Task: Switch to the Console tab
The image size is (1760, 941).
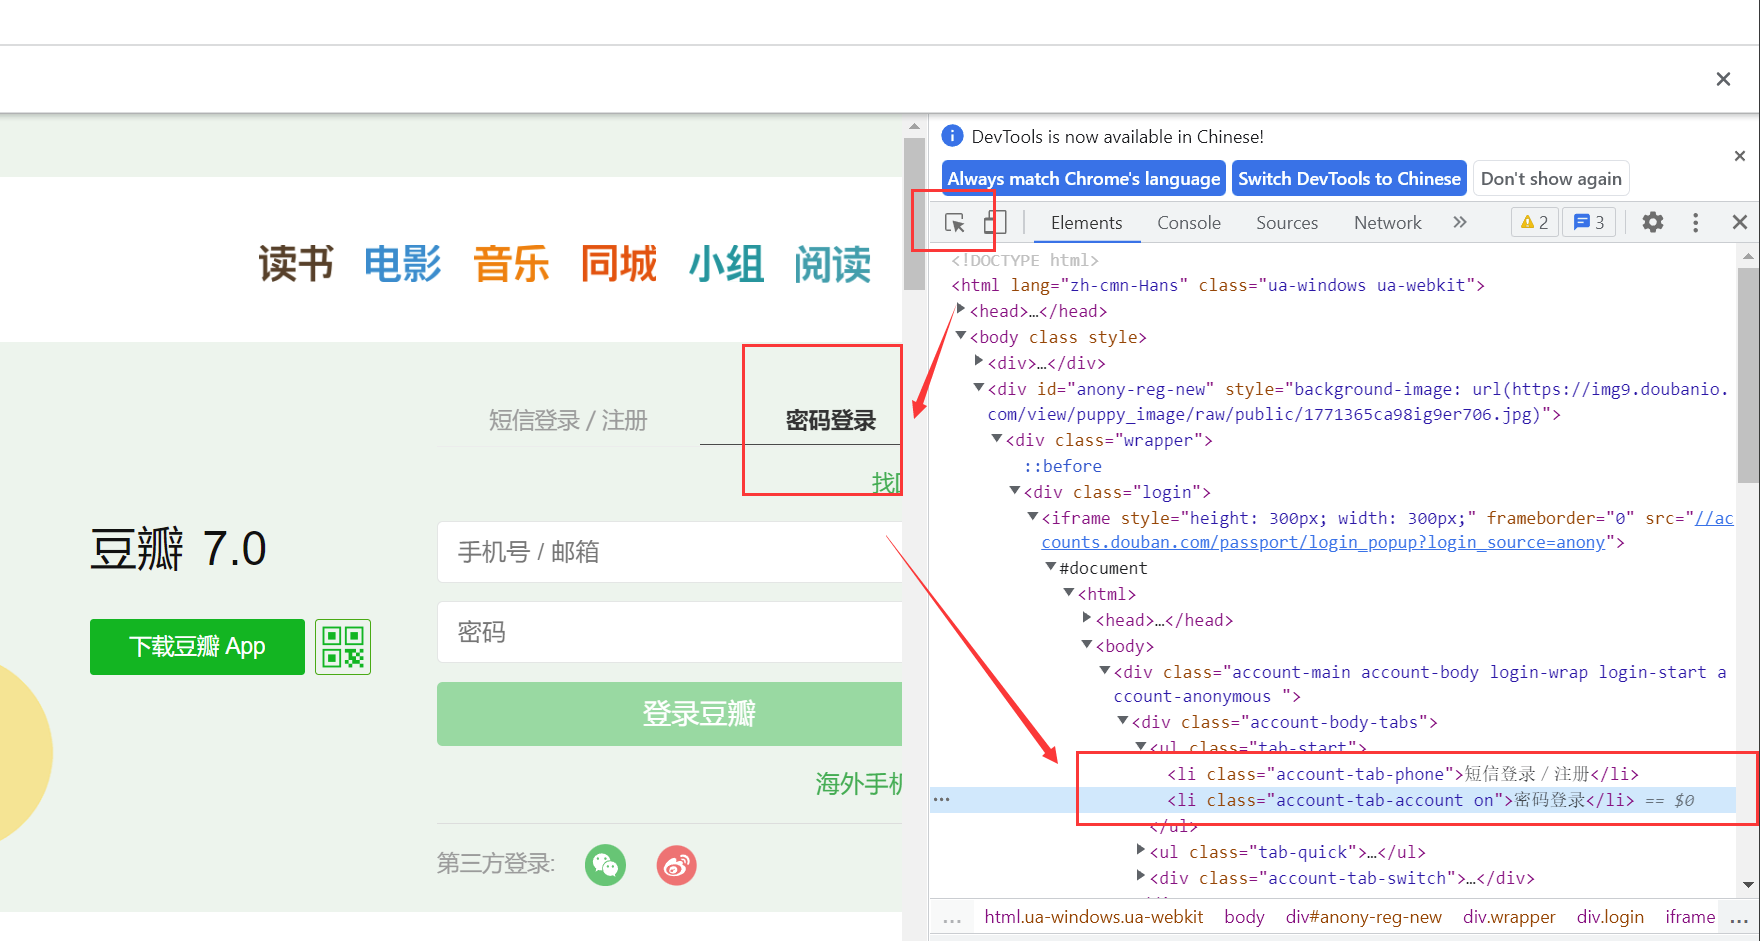Action: (x=1189, y=222)
